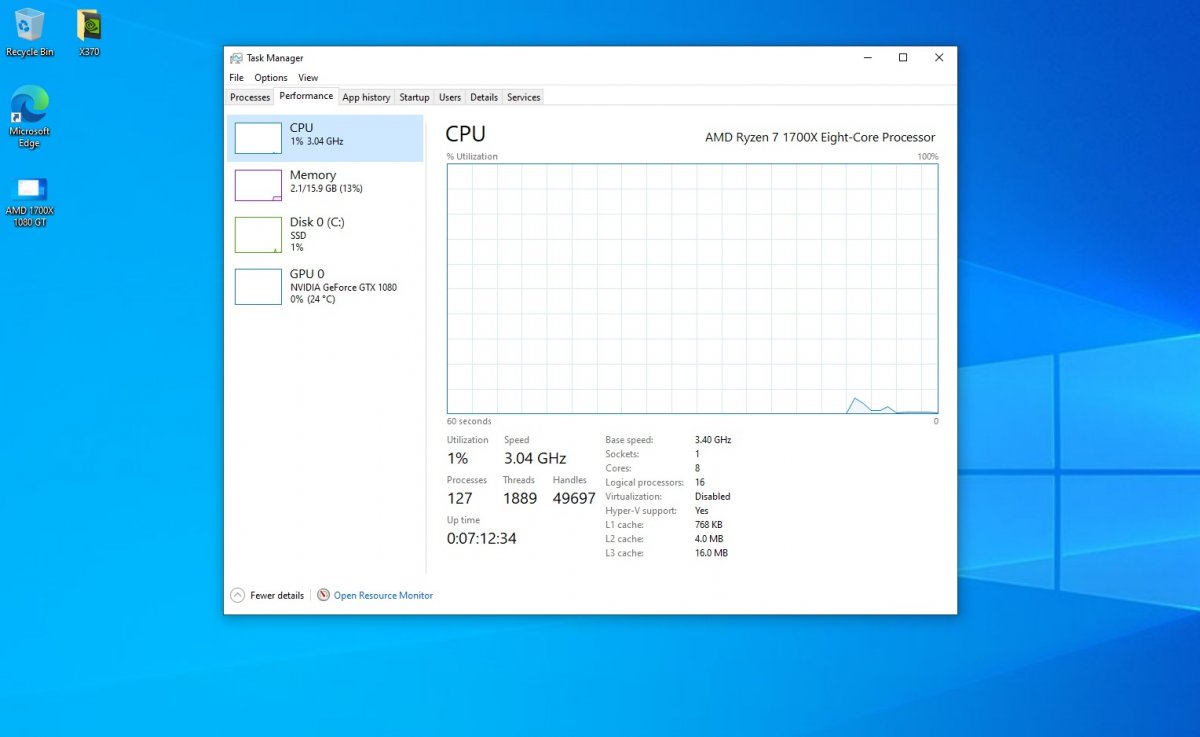Click the Open Resource Monitor link
Screen dimensions: 1200x737
point(383,595)
